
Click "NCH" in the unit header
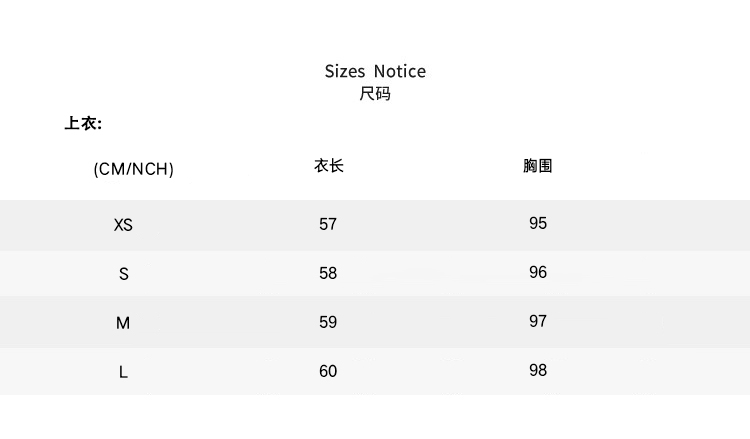[152, 169]
